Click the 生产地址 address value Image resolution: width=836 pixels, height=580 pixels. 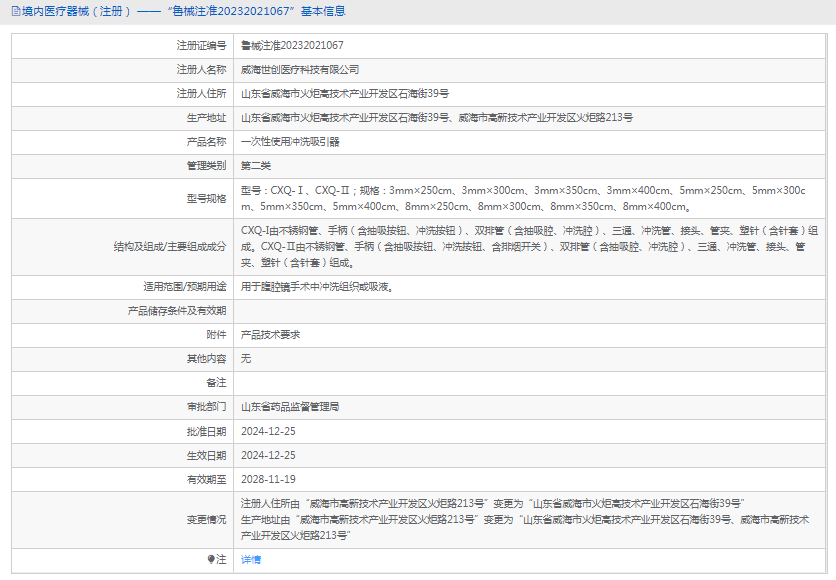coord(437,117)
